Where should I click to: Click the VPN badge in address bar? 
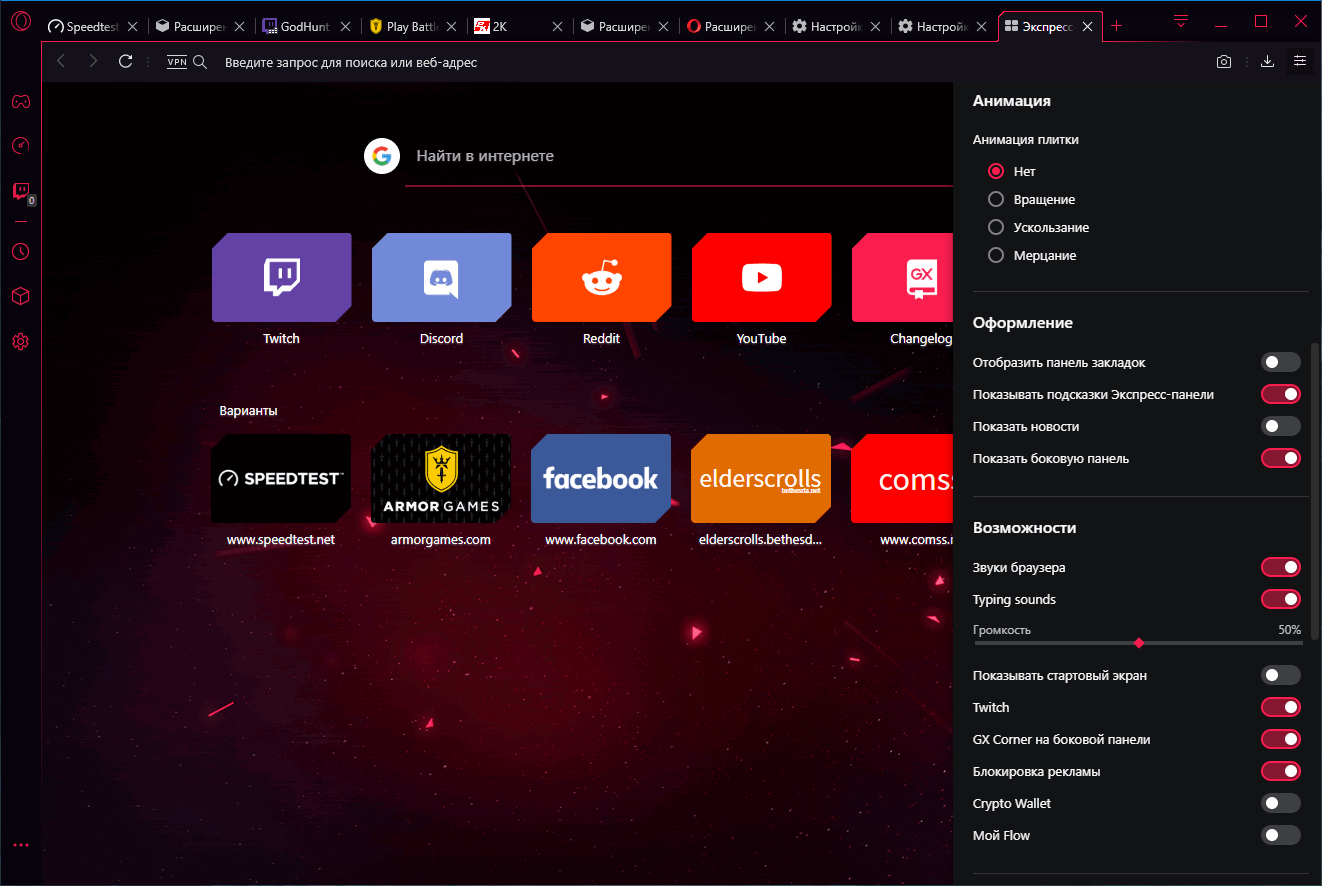click(x=177, y=62)
